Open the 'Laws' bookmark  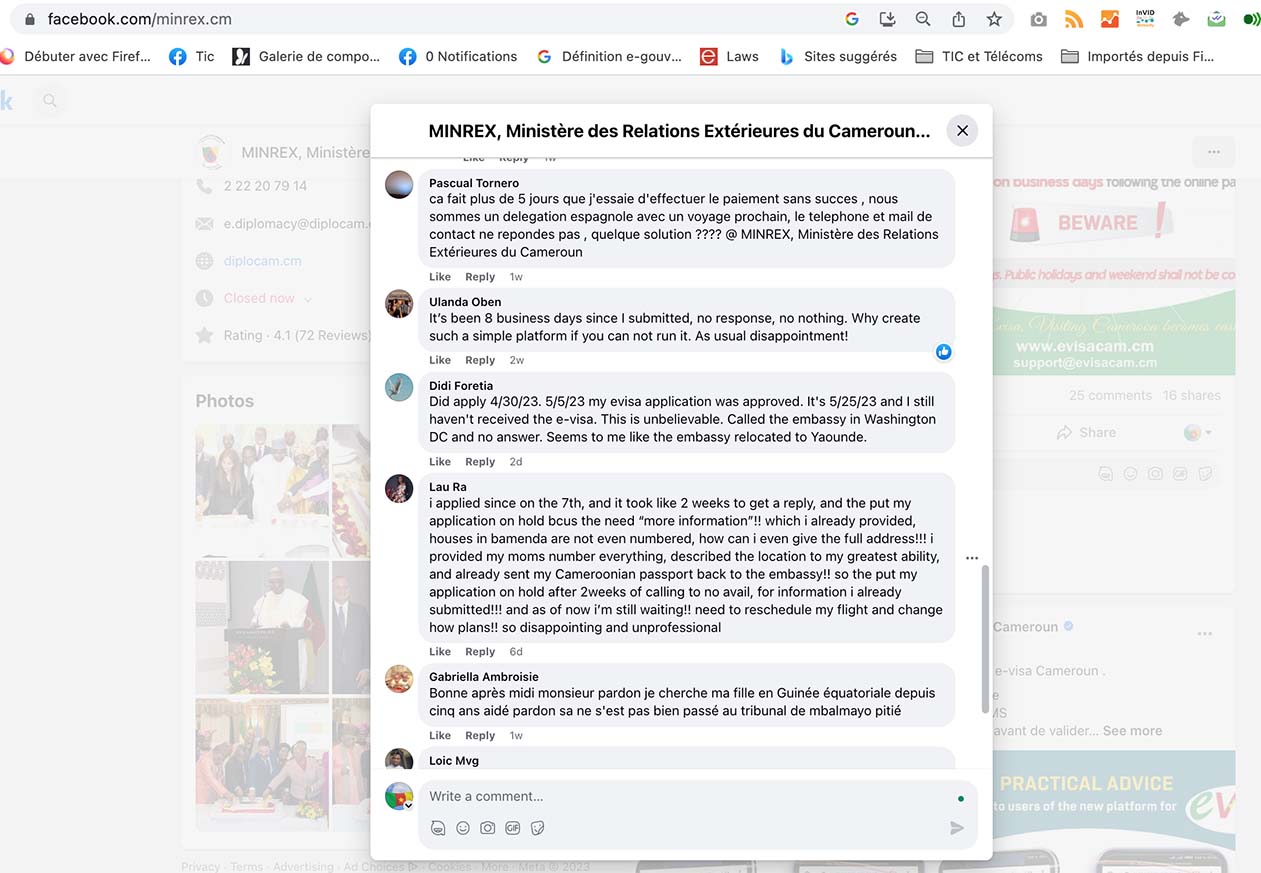point(729,57)
